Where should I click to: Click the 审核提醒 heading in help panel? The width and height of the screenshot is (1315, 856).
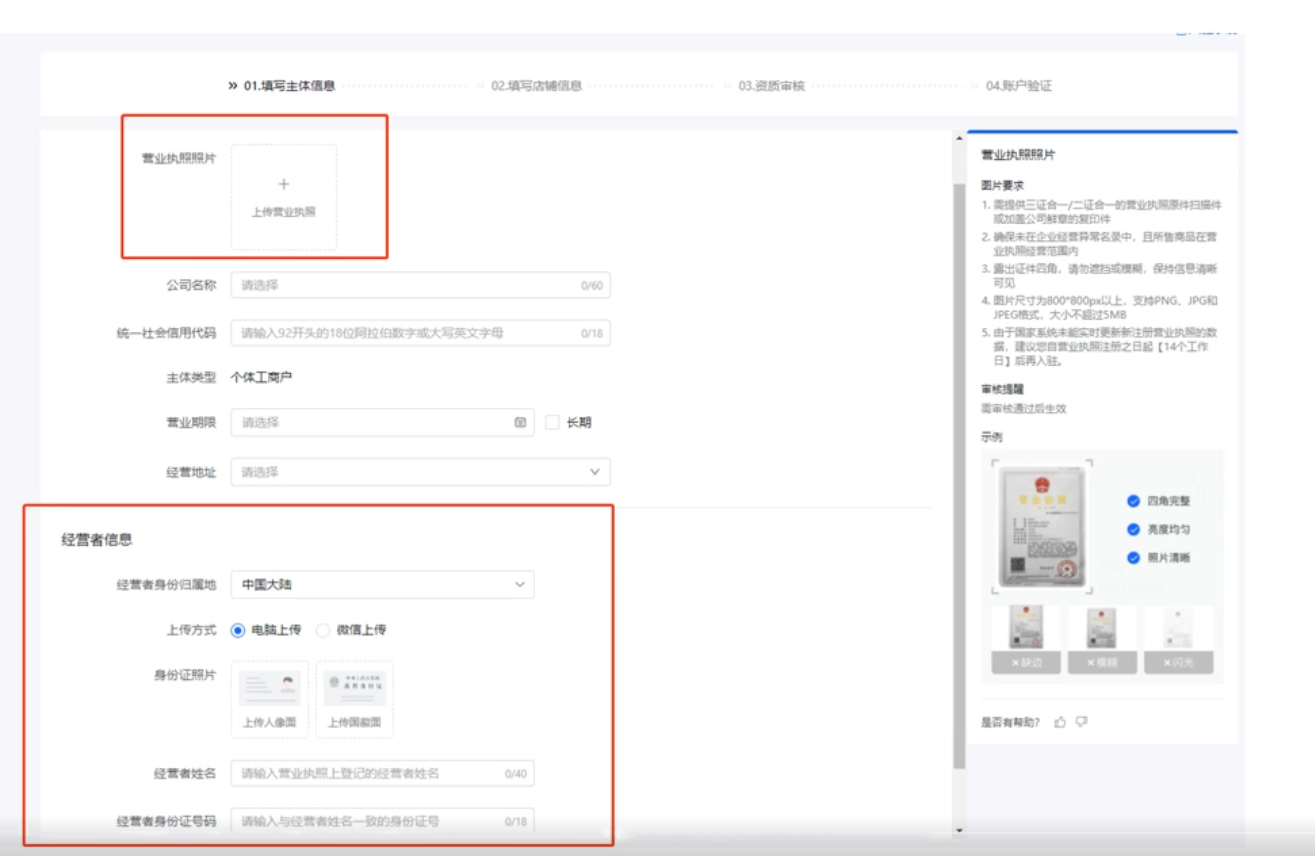click(1002, 389)
